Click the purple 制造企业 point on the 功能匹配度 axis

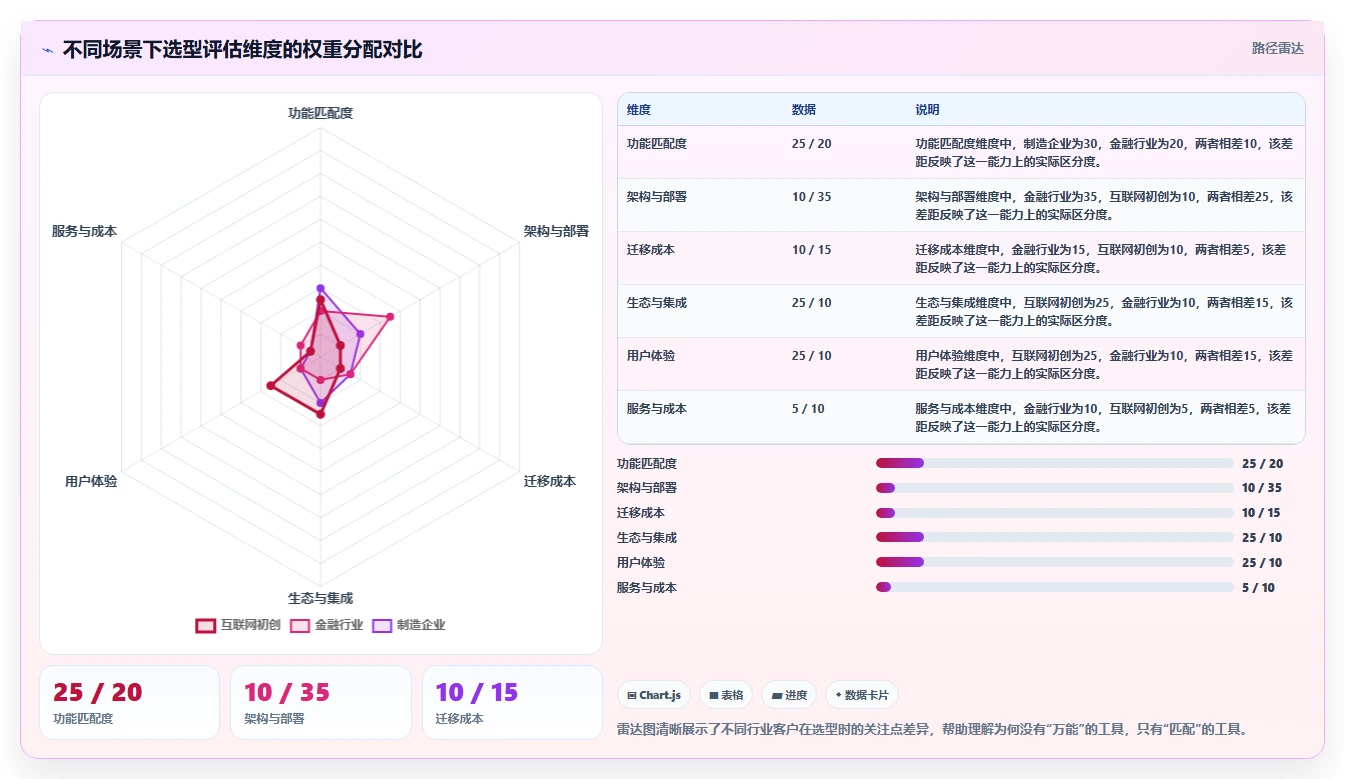point(320,289)
